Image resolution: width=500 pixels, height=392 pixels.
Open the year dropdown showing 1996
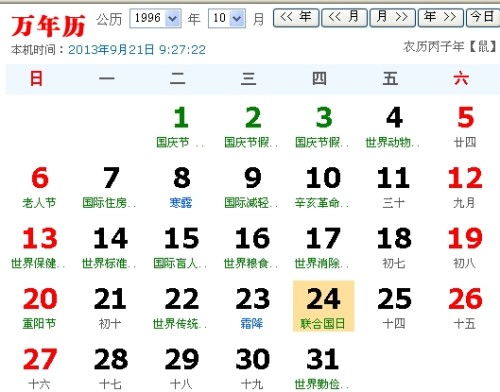(x=155, y=18)
